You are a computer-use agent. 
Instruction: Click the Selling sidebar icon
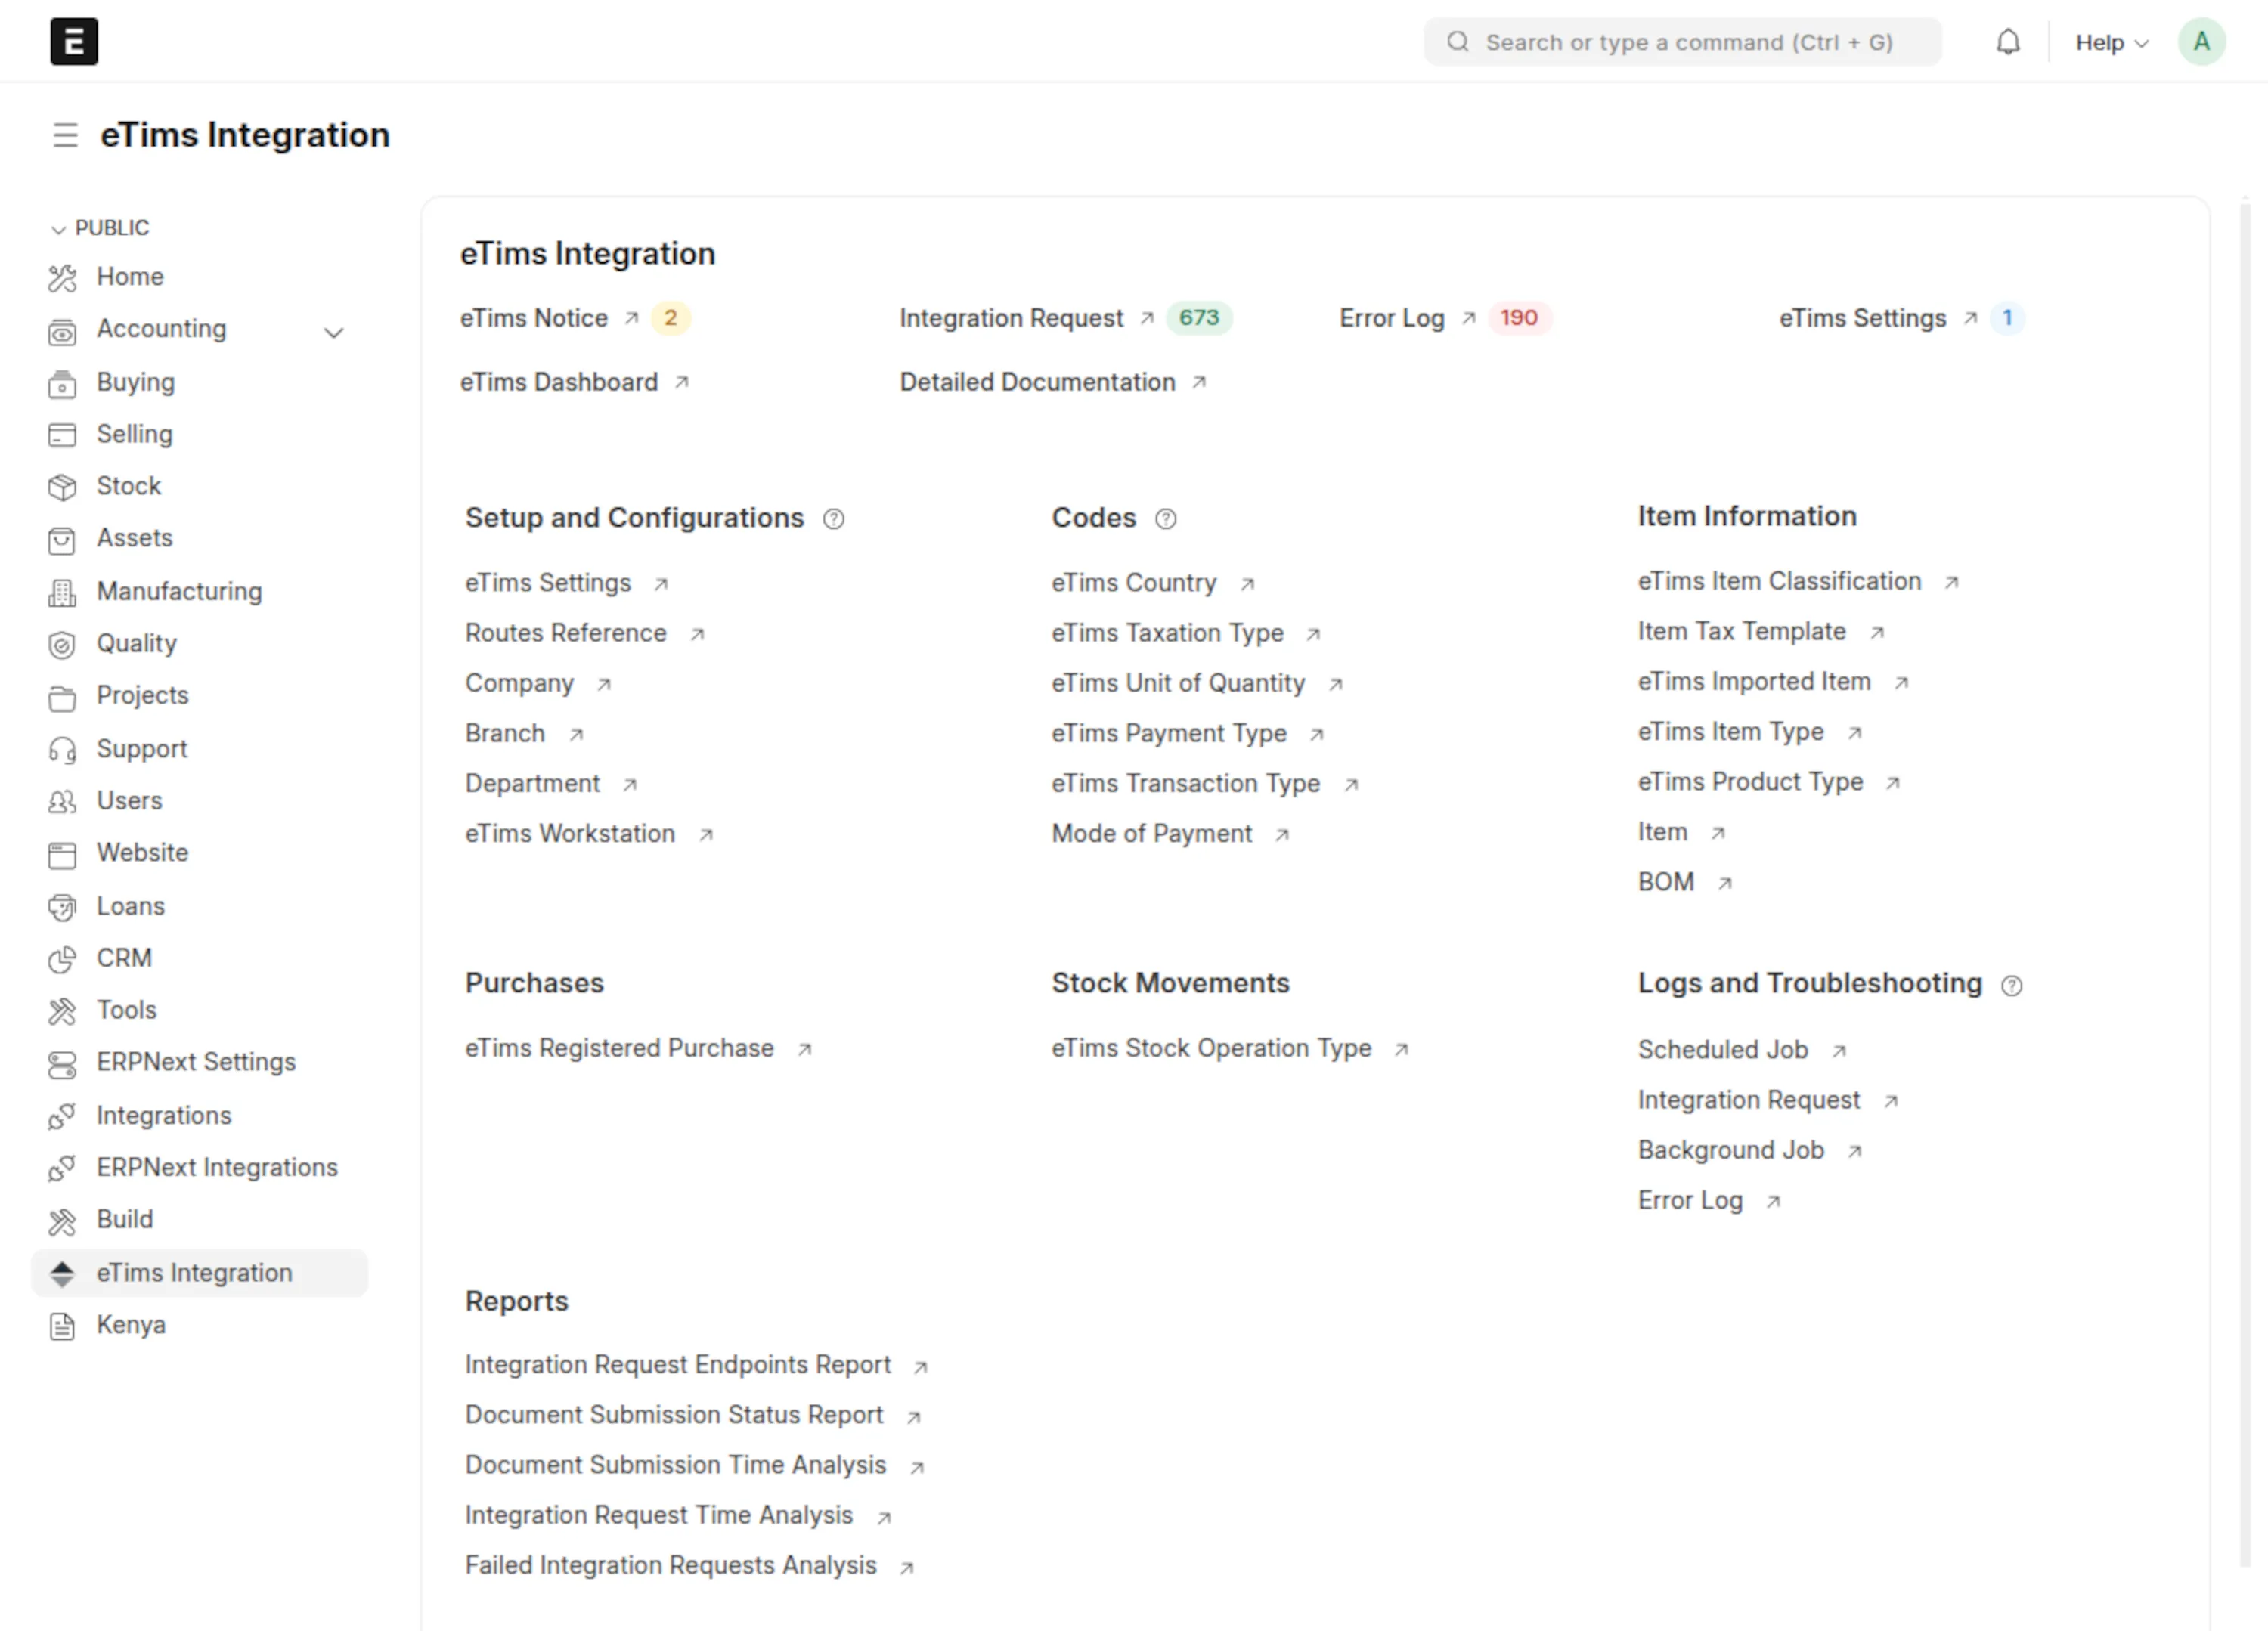(62, 435)
